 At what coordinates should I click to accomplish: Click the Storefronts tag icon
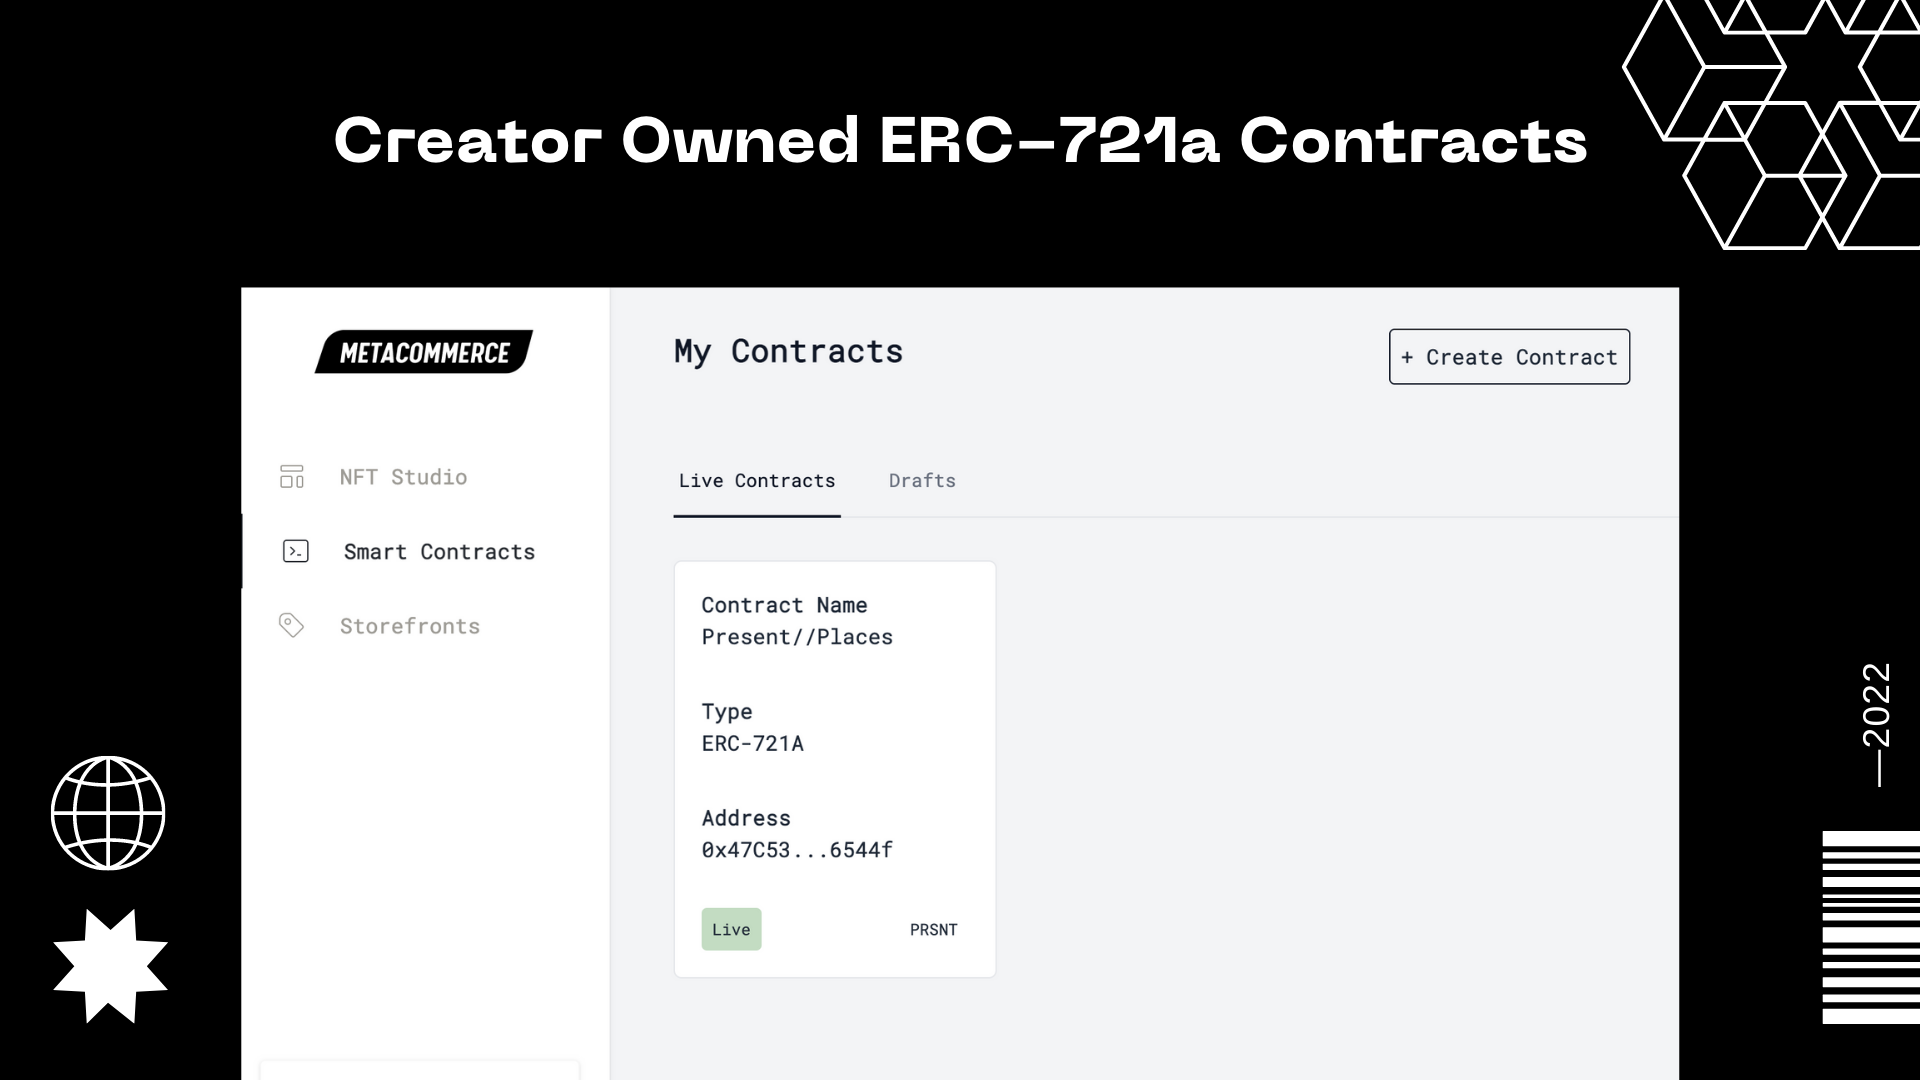291,625
